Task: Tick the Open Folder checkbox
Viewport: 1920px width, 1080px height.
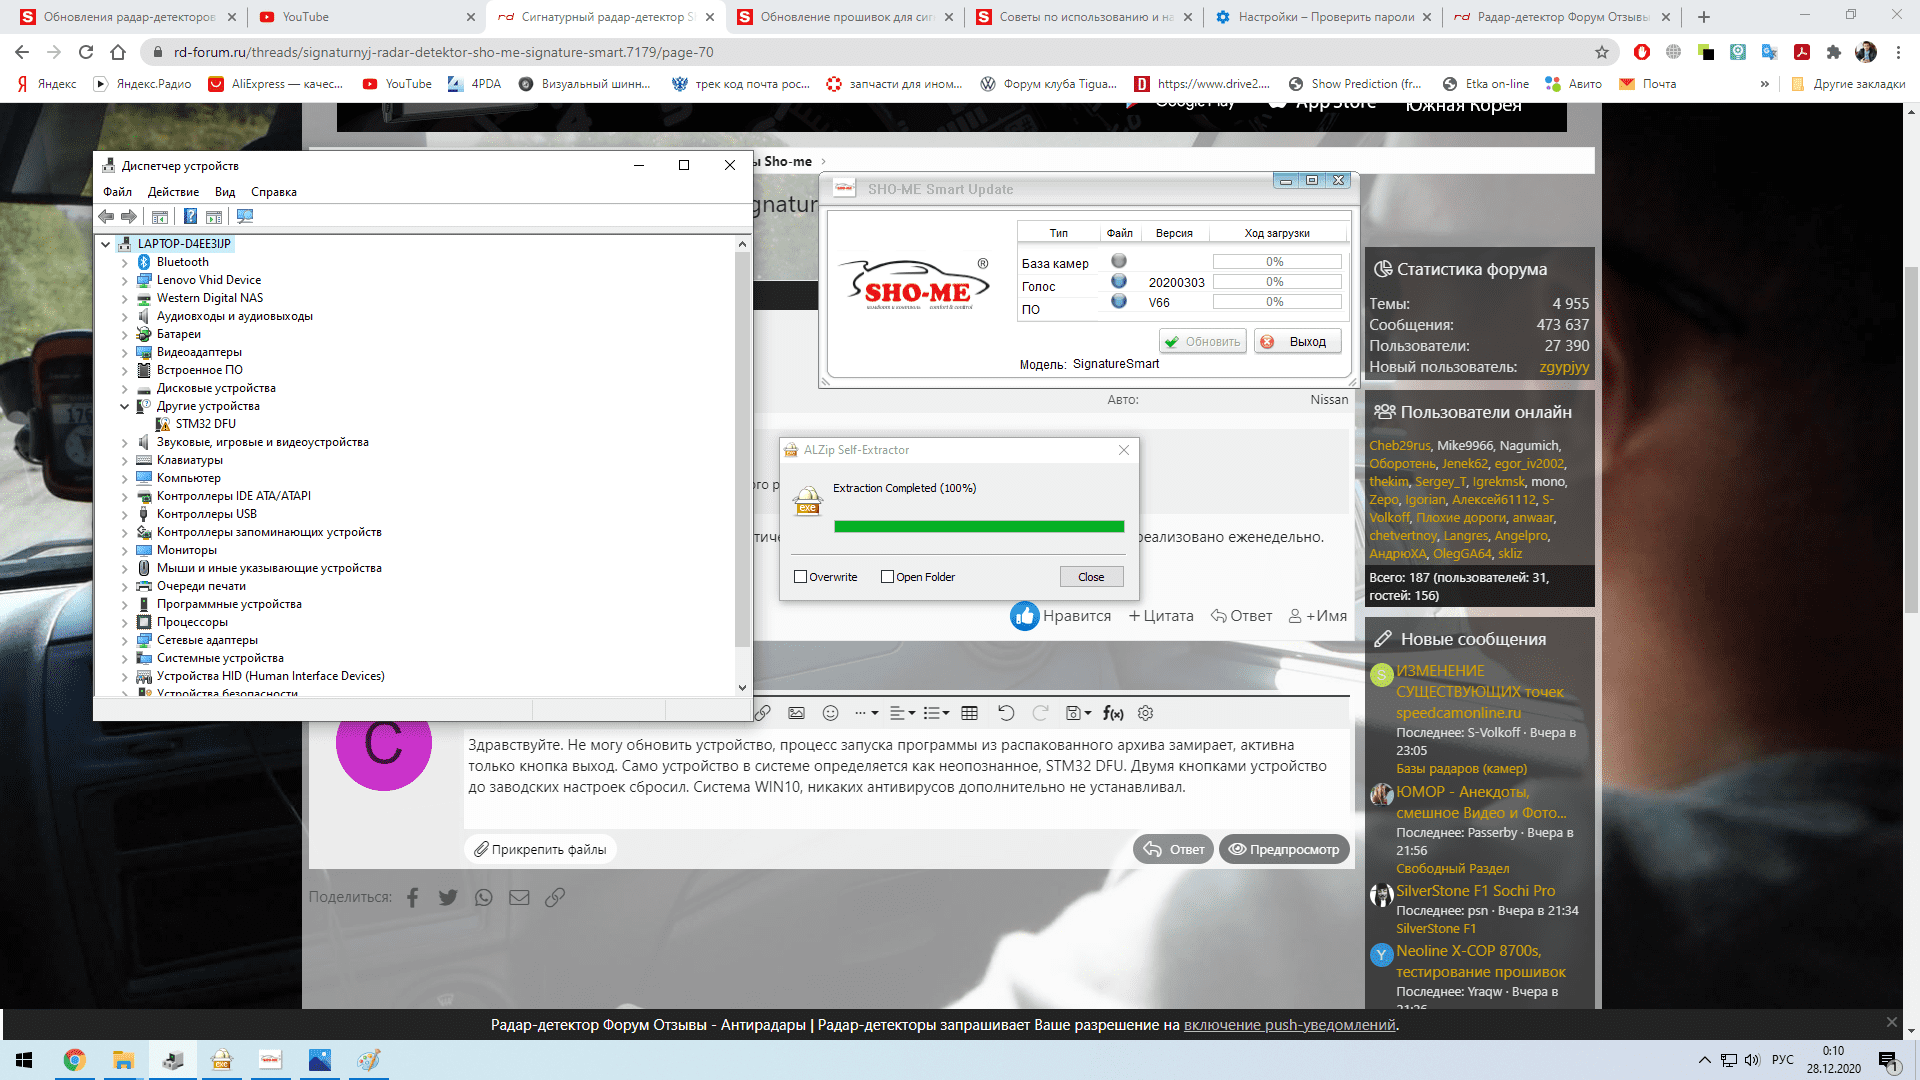Action: 887,577
